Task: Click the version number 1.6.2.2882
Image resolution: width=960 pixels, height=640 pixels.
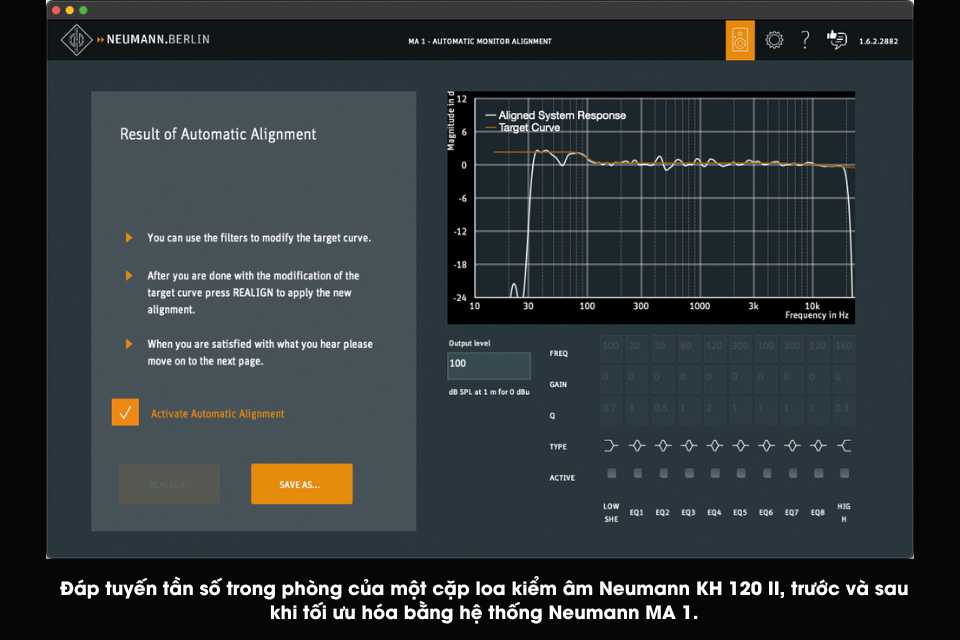Action: [878, 41]
